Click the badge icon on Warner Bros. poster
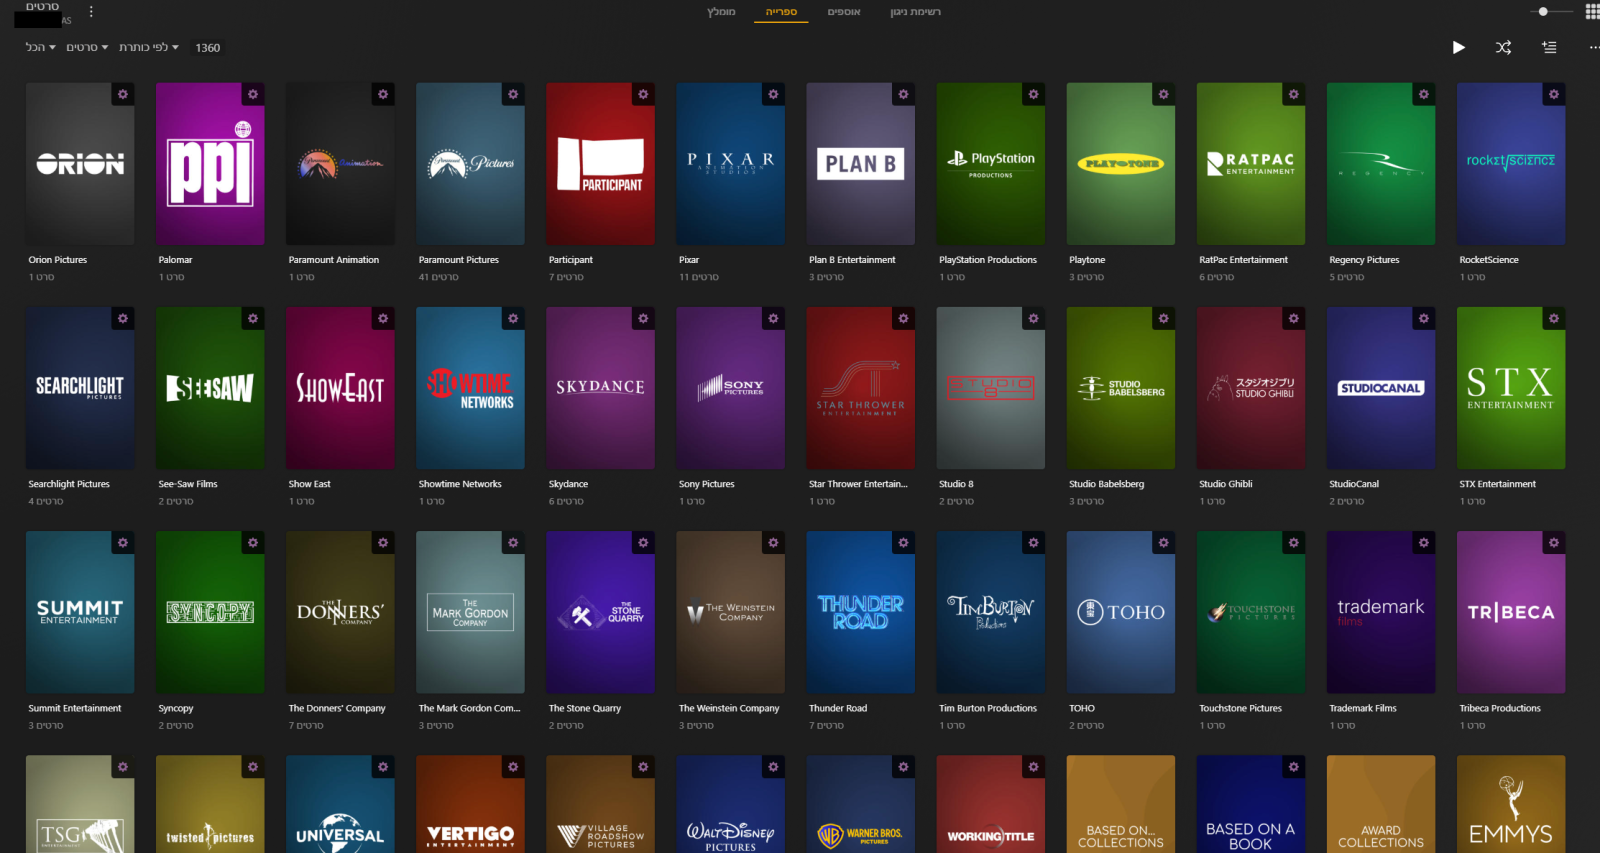This screenshot has height=853, width=1600. (x=903, y=766)
